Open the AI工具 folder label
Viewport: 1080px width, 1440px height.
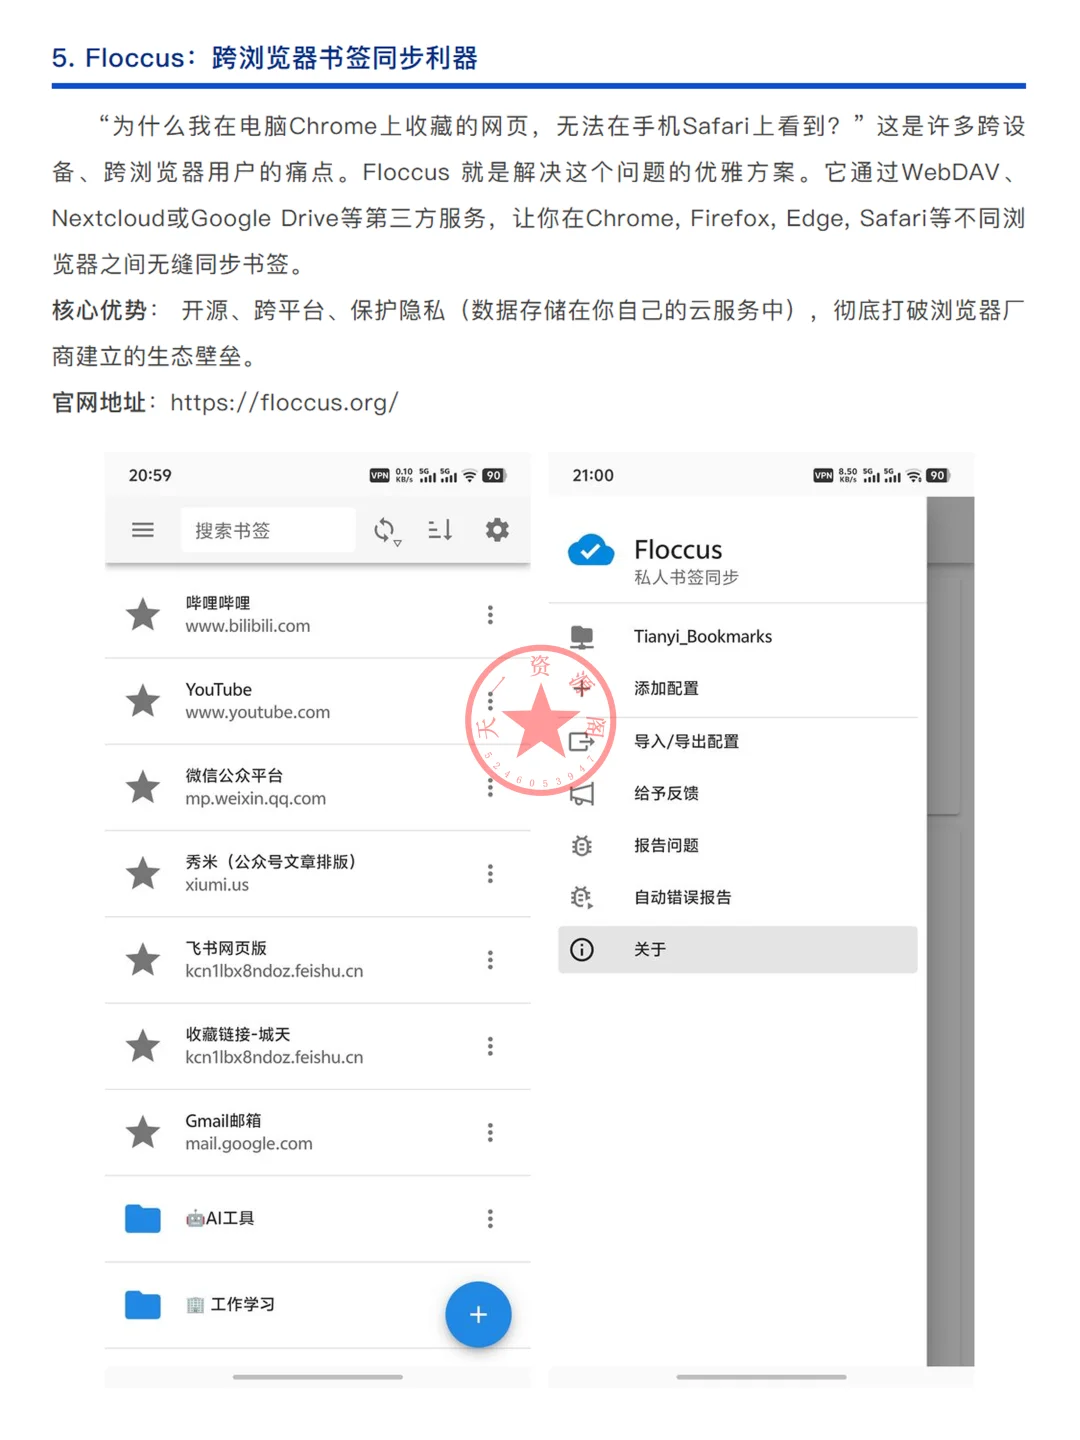220,1218
